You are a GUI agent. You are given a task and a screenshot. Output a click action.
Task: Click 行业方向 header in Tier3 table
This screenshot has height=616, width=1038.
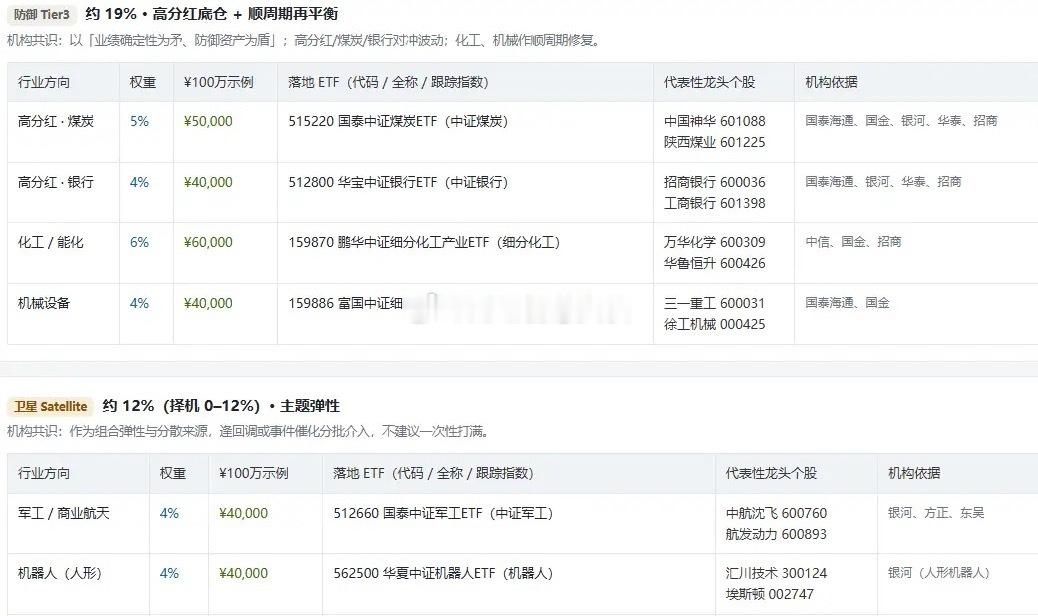[44, 82]
